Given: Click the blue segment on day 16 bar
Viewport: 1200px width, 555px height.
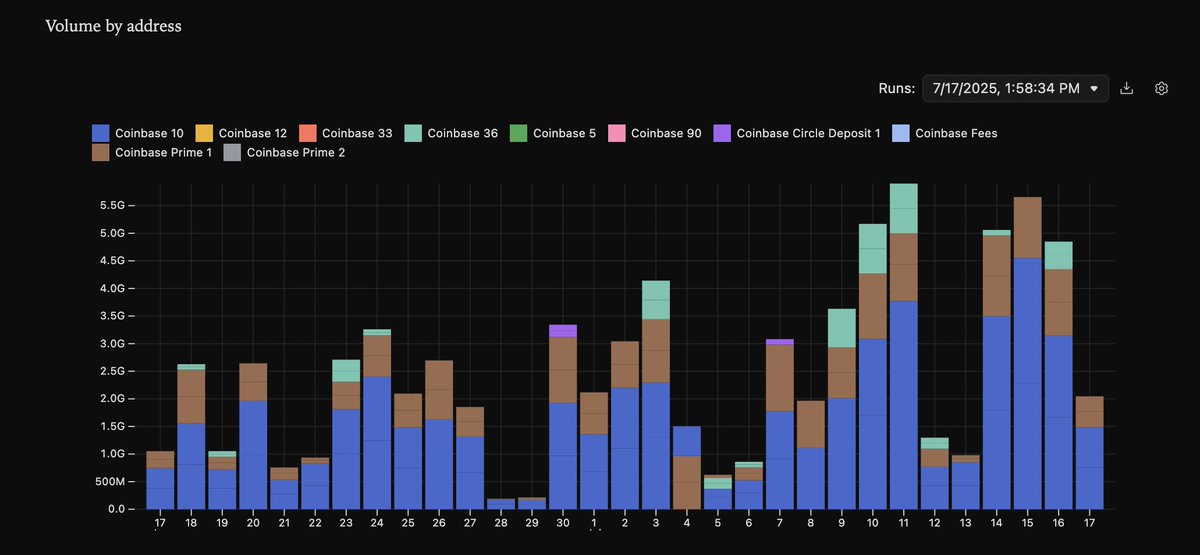Looking at the screenshot, I should (x=1058, y=422).
